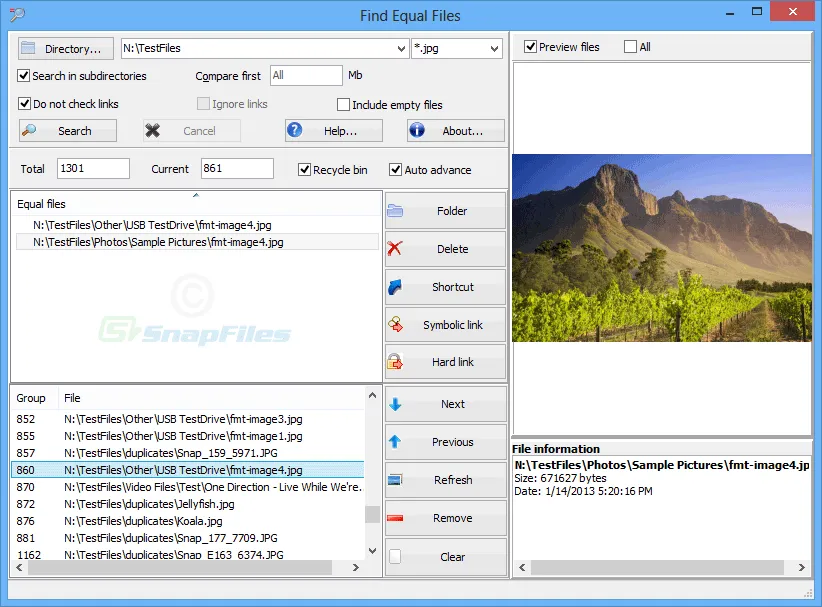Select group 881 Snap_177_7709.JPG row
822x607 pixels.
tap(188, 538)
